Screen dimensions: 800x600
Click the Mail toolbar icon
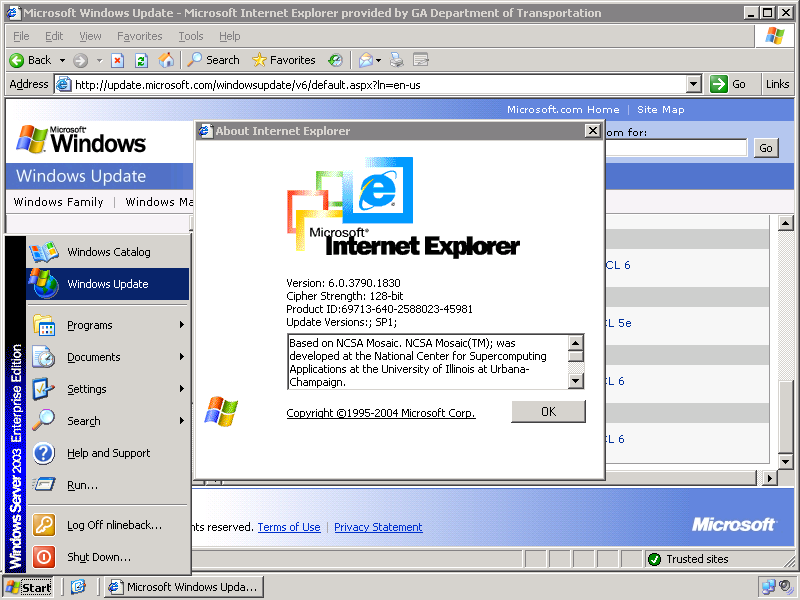(x=365, y=60)
